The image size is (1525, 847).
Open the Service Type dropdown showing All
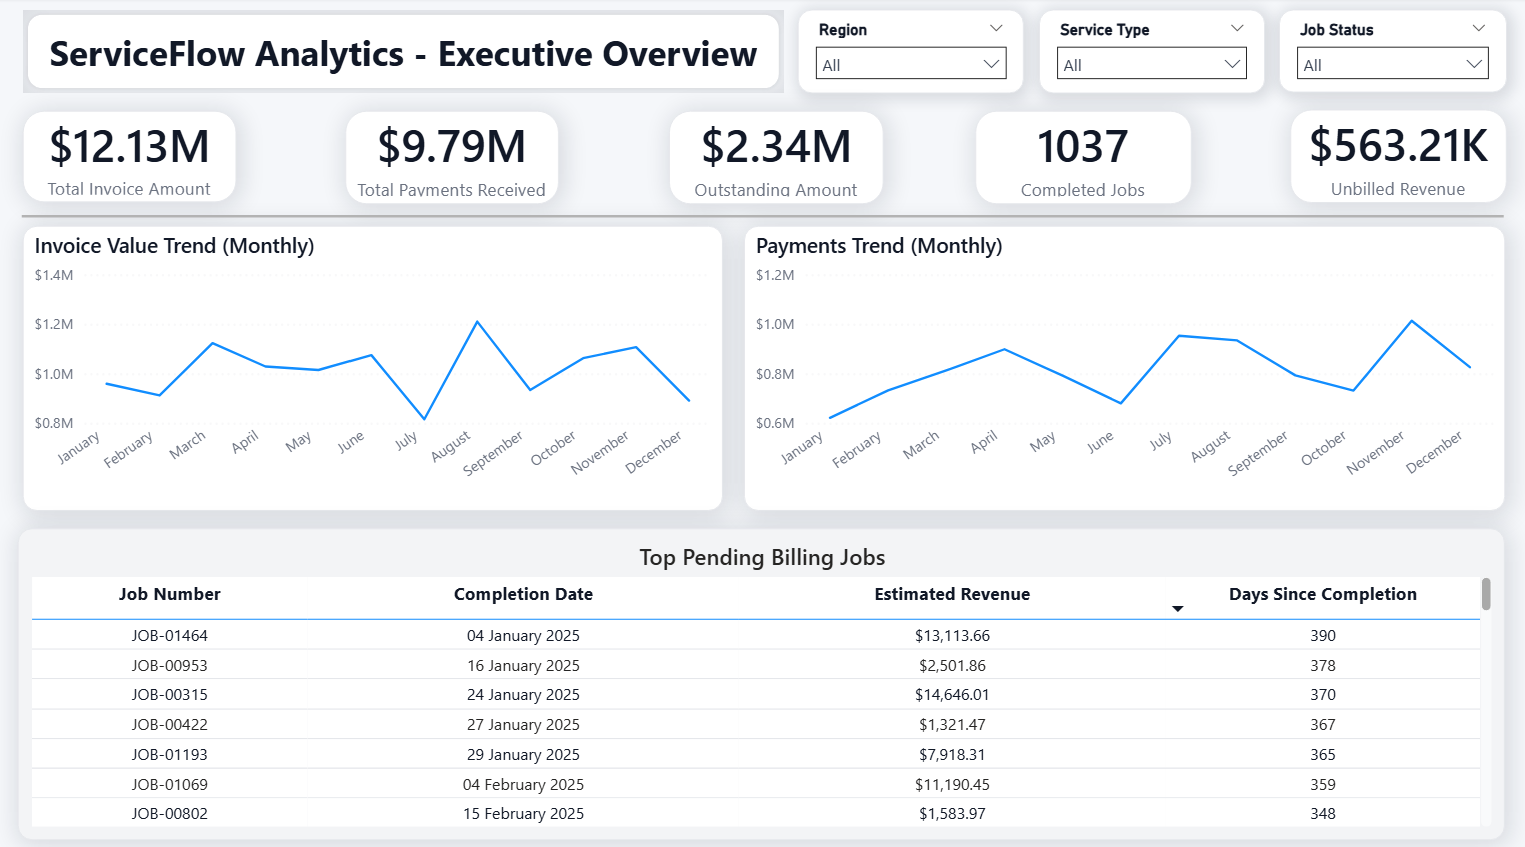pyautogui.click(x=1152, y=64)
